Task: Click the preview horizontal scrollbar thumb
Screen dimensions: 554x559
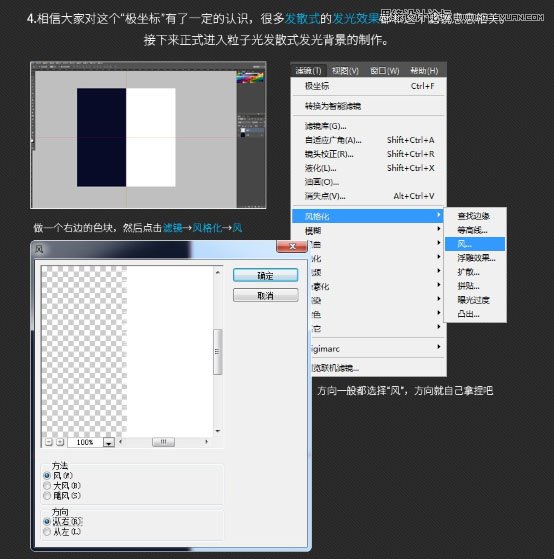Action: 163,442
